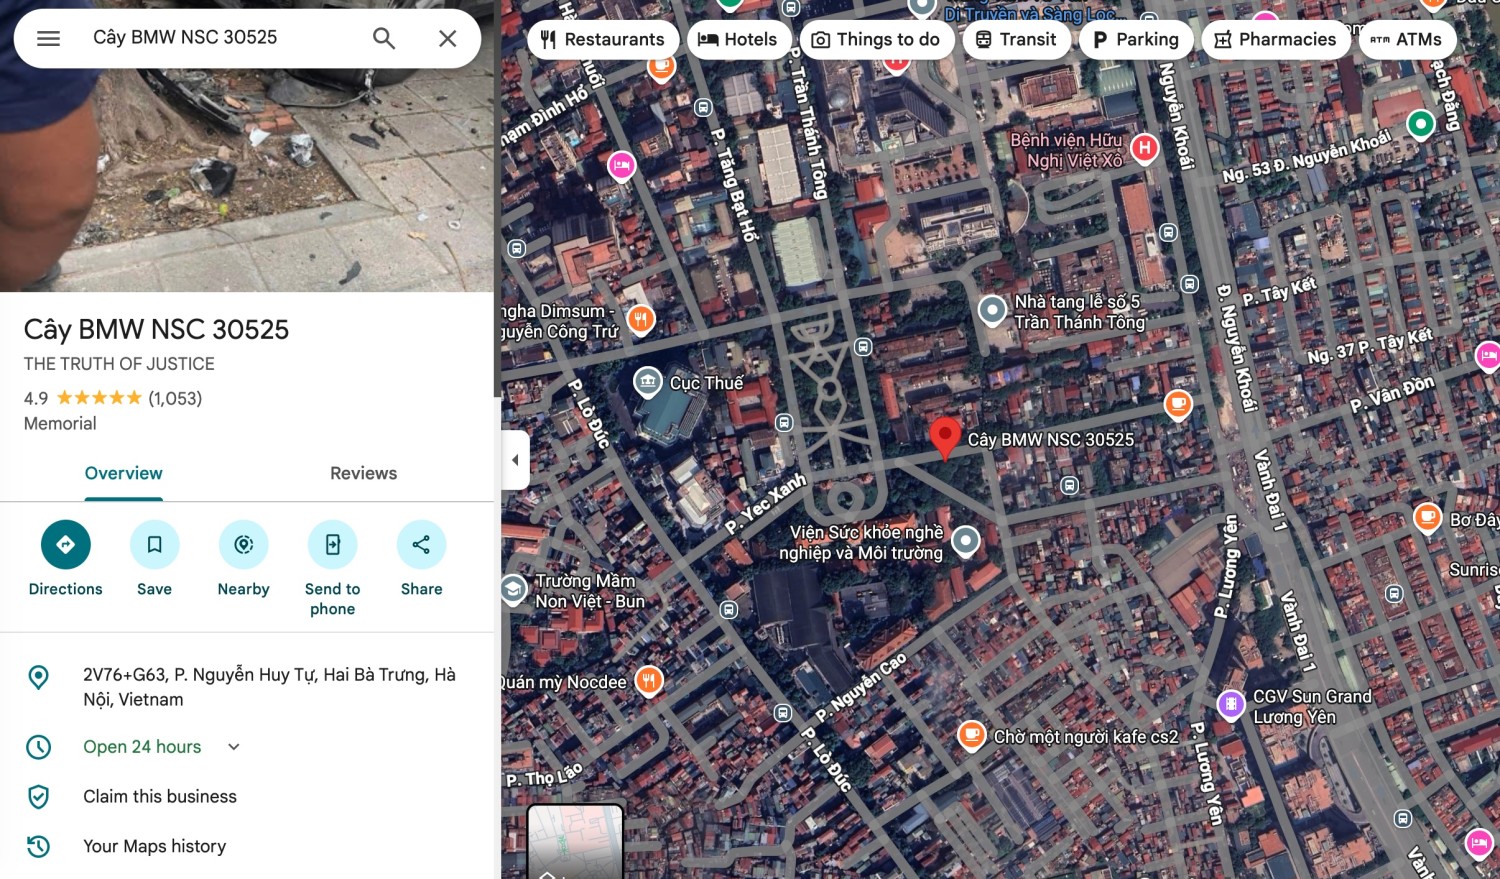Click Chờ một người kafe cs2 marker
The image size is (1500, 879).
[x=972, y=735]
